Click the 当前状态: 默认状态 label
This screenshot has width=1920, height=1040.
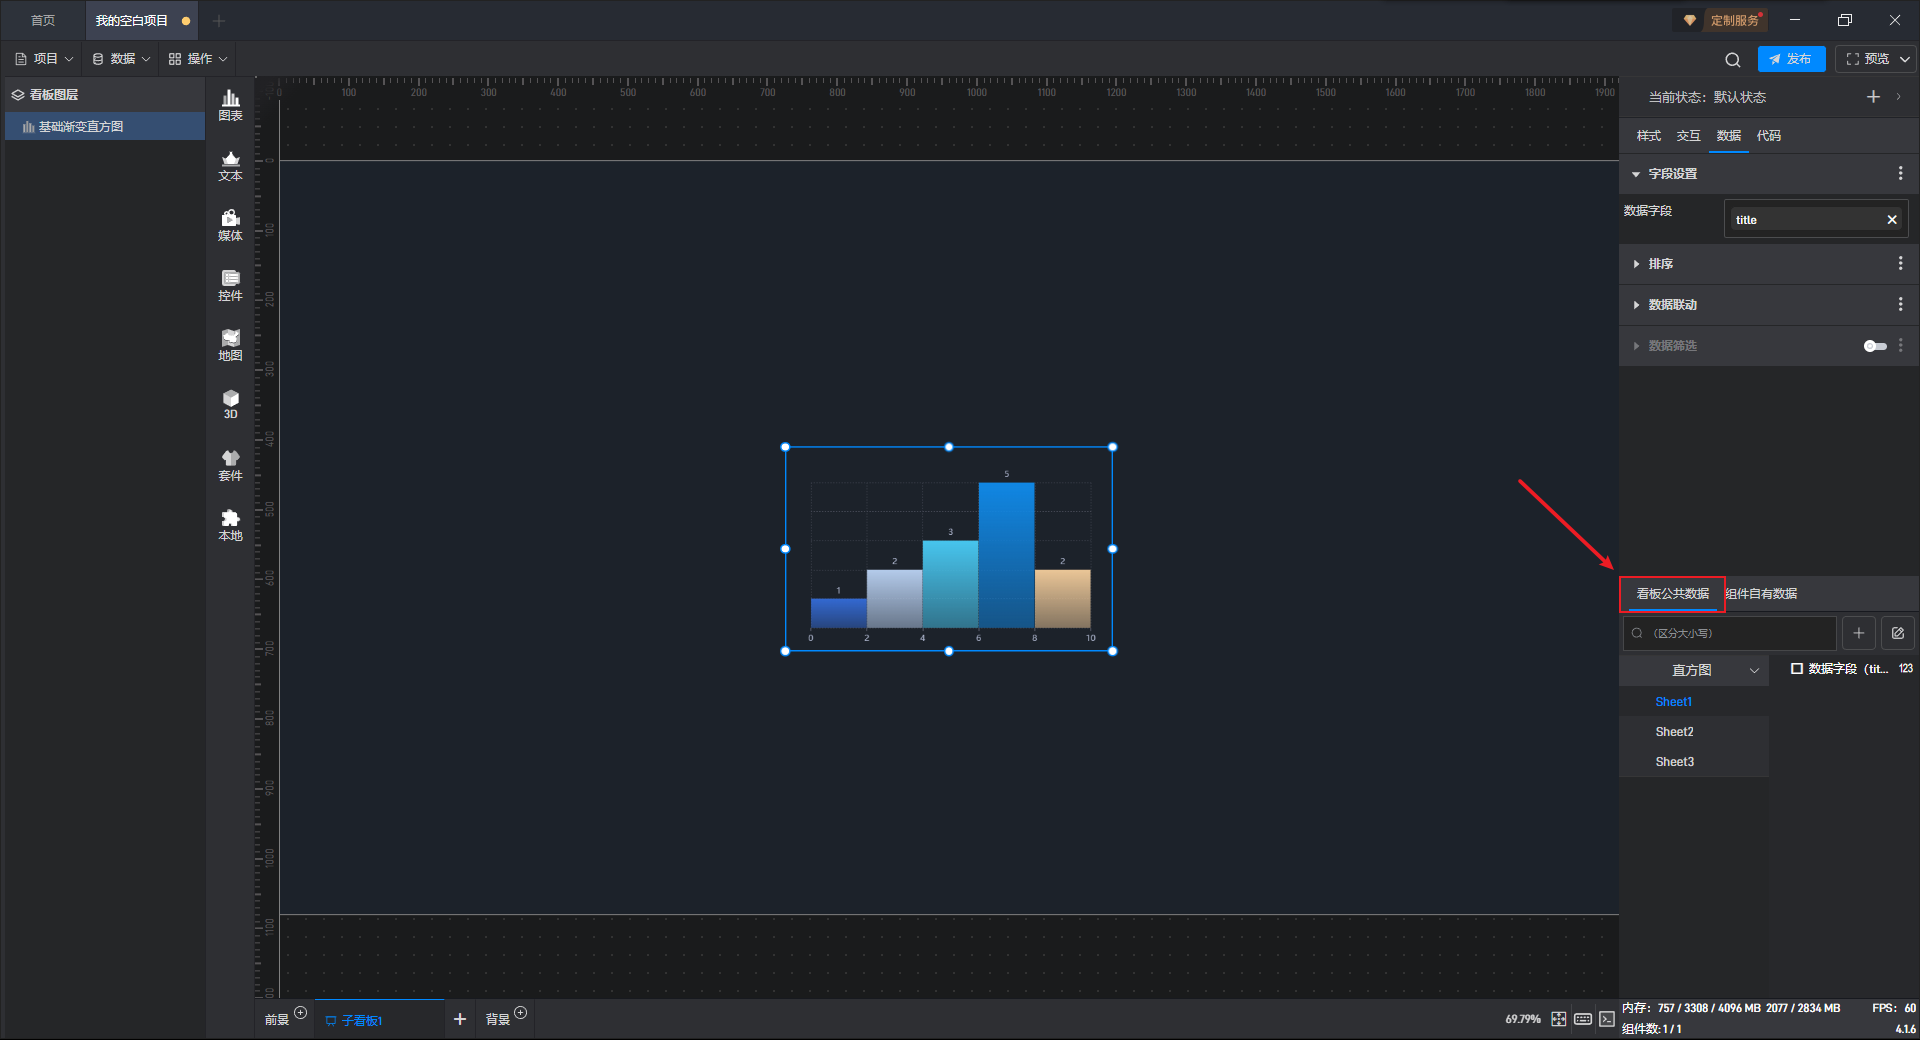(x=1707, y=97)
